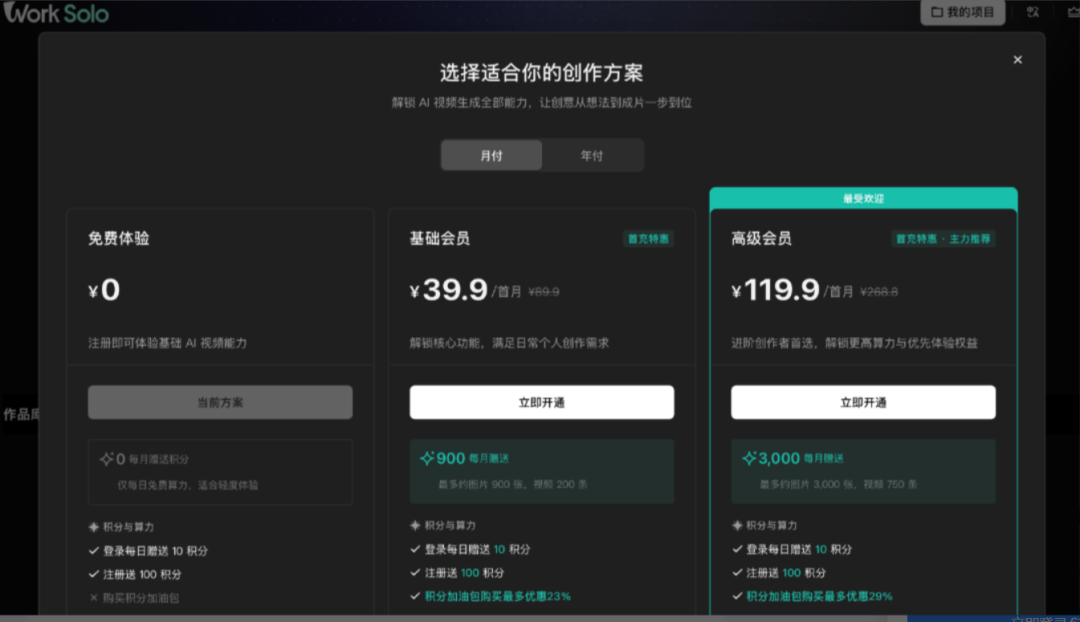The height and width of the screenshot is (622, 1080).
Task: Click the ¥119.9 price text
Action: 776,290
